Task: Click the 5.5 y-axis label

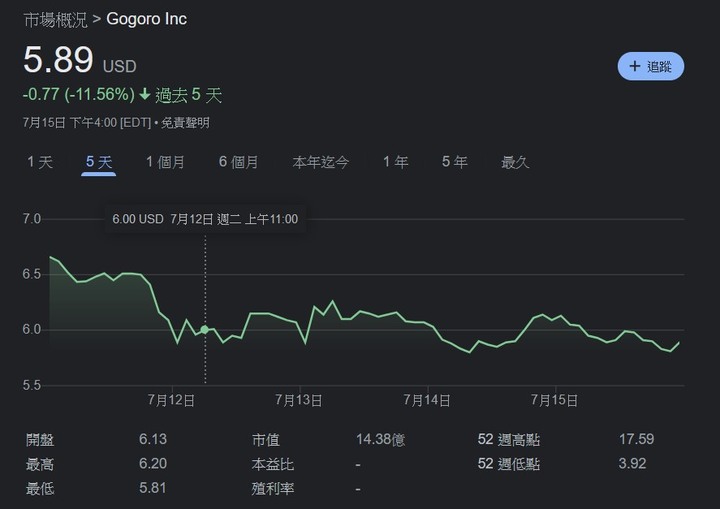Action: point(32,385)
